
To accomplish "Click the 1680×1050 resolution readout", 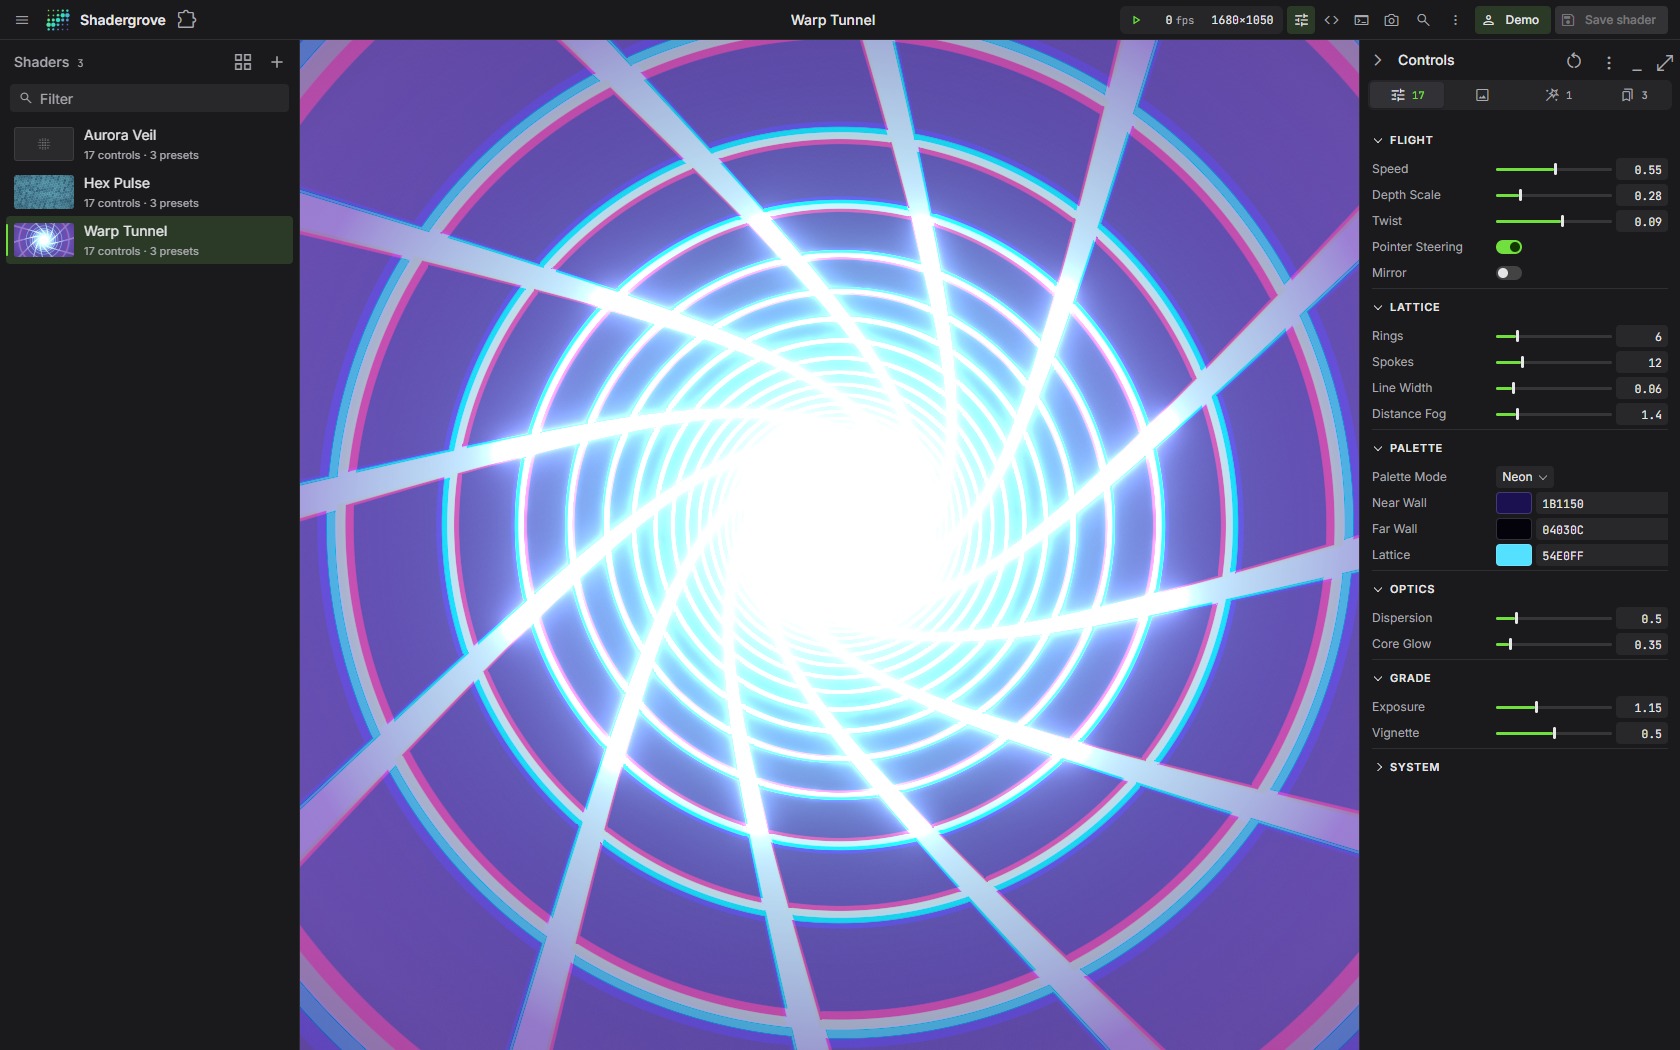I will coord(1242,20).
